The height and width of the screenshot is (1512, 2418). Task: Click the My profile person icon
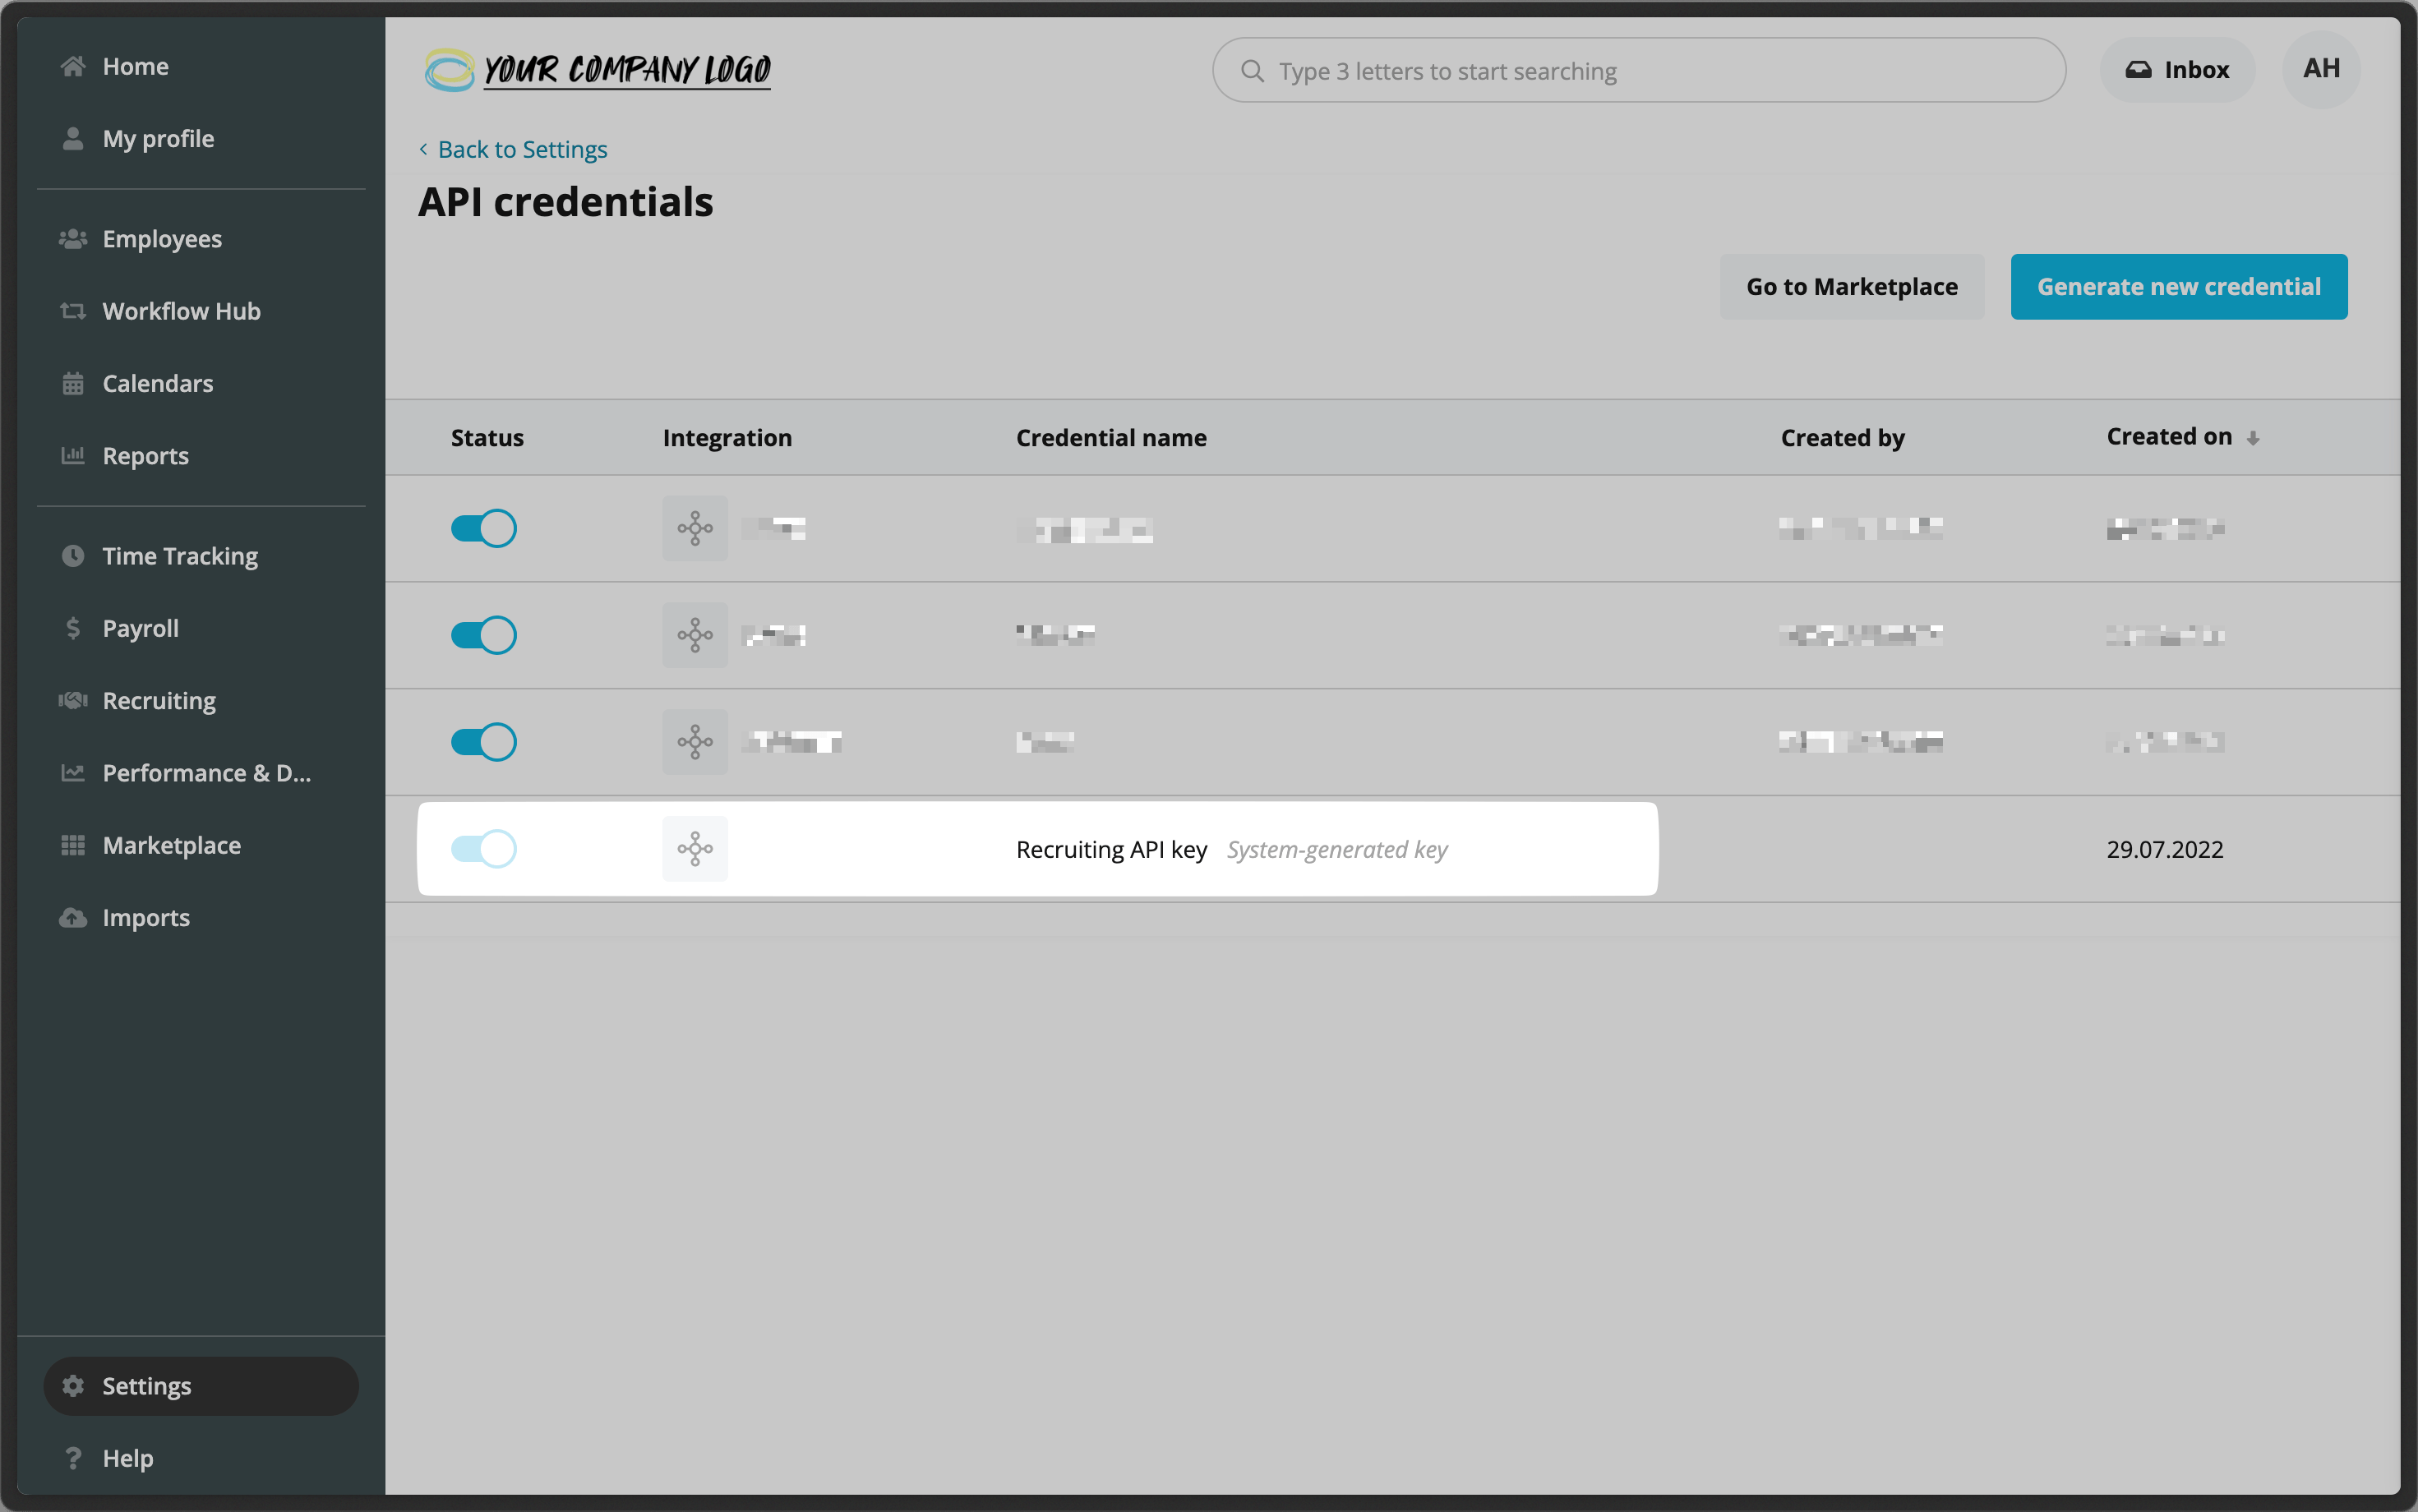pos(73,139)
